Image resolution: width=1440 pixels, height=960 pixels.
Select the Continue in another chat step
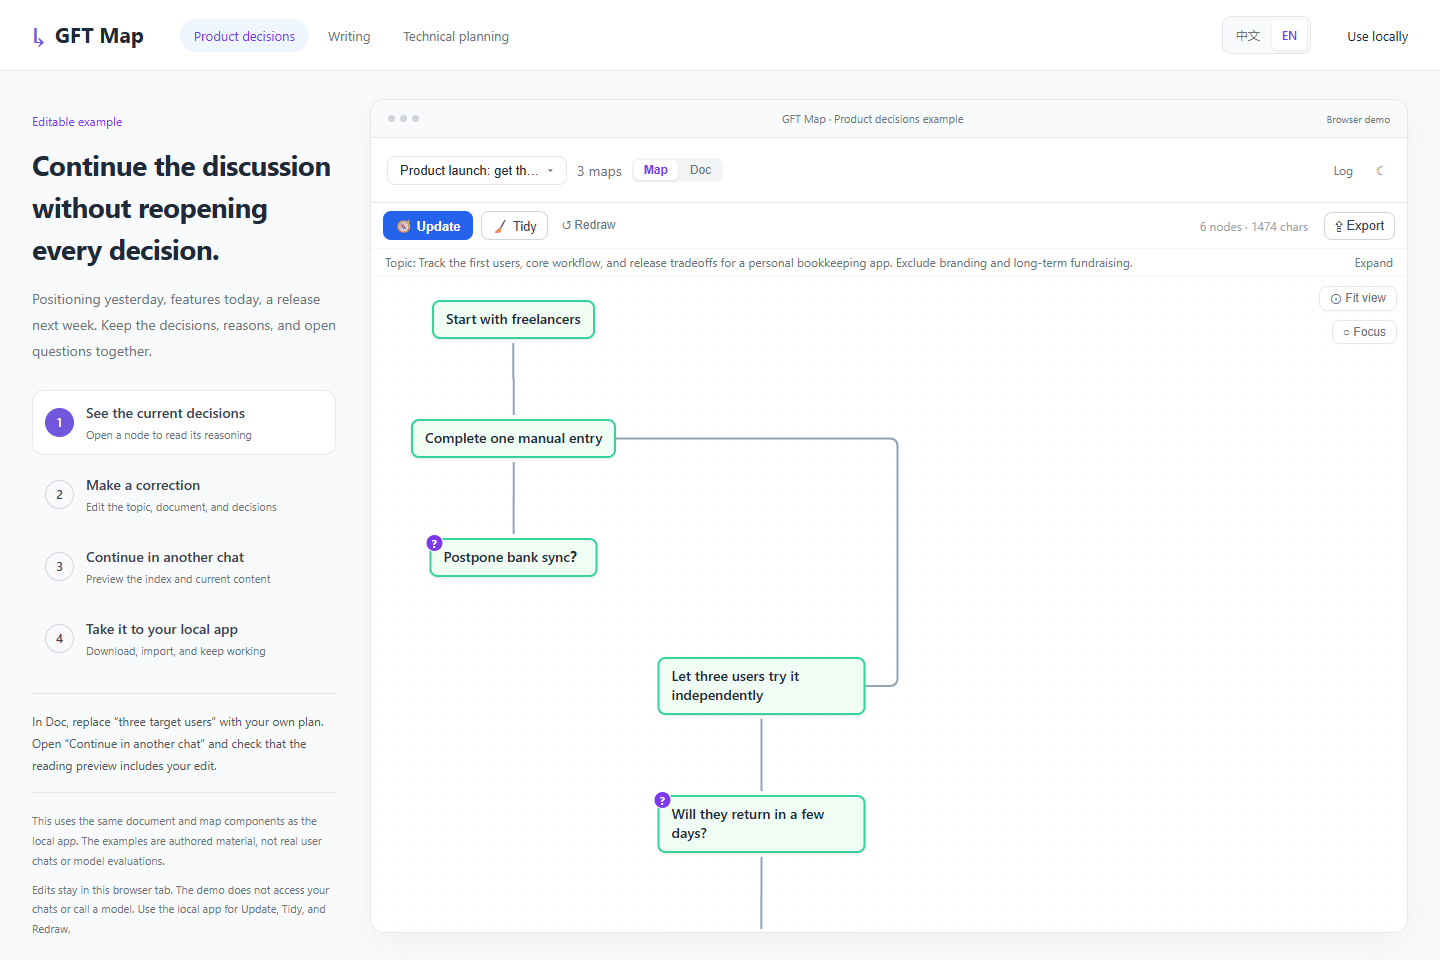pyautogui.click(x=184, y=567)
